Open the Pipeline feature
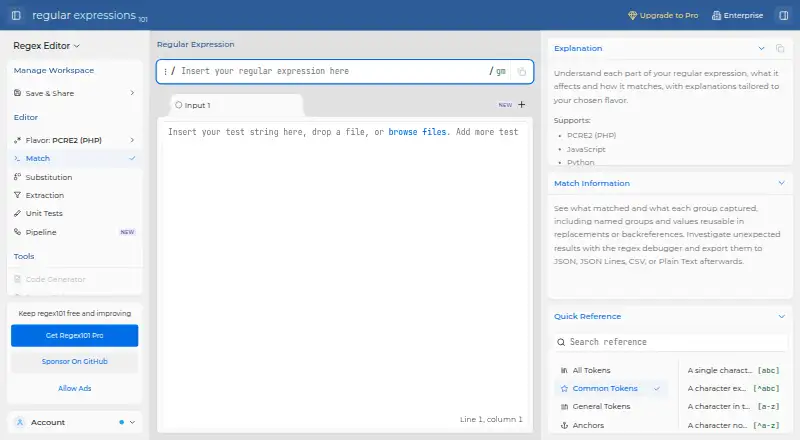Image resolution: width=800 pixels, height=440 pixels. pyautogui.click(x=74, y=232)
